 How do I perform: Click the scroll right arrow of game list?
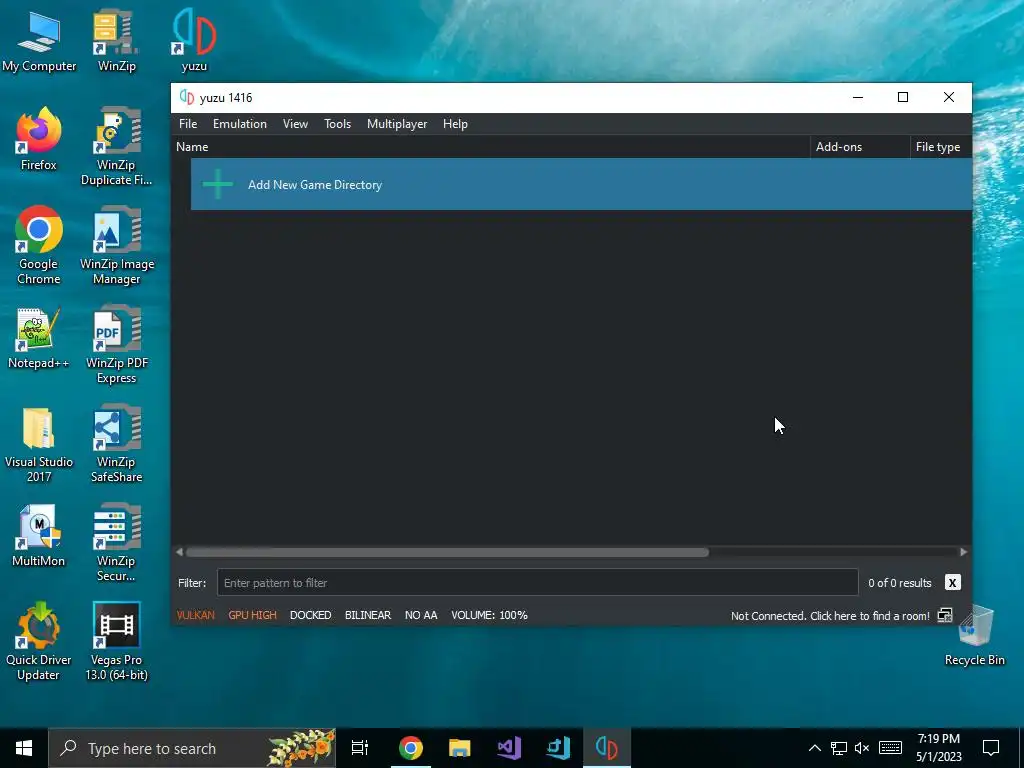964,552
